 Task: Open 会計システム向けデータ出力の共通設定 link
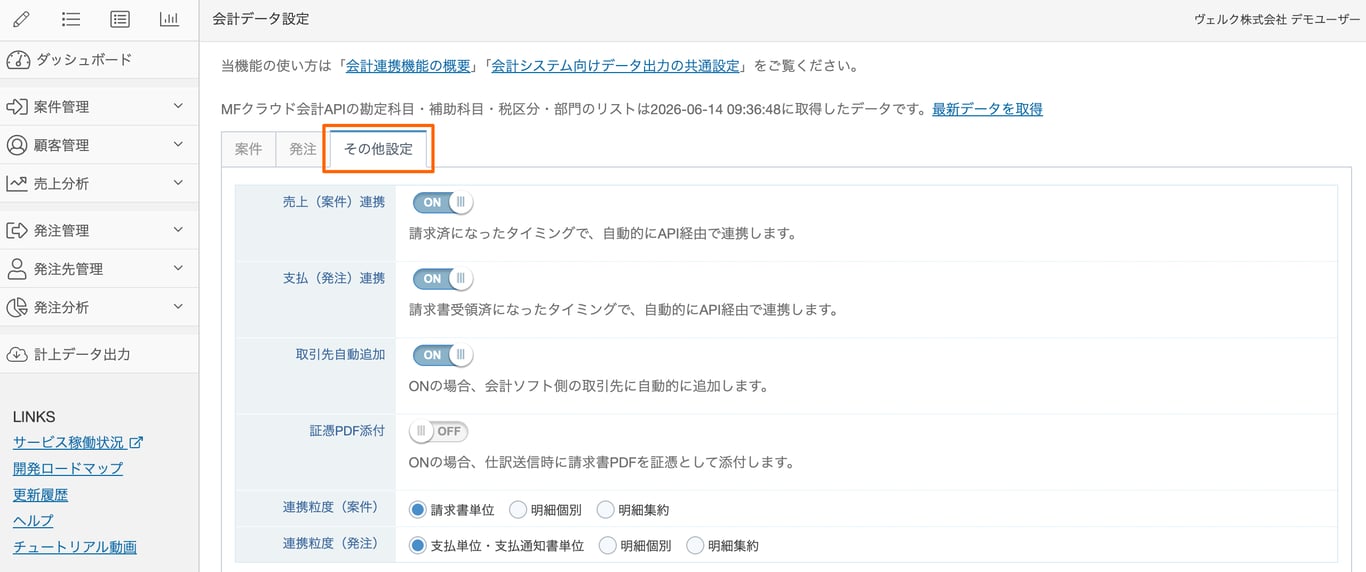(616, 66)
